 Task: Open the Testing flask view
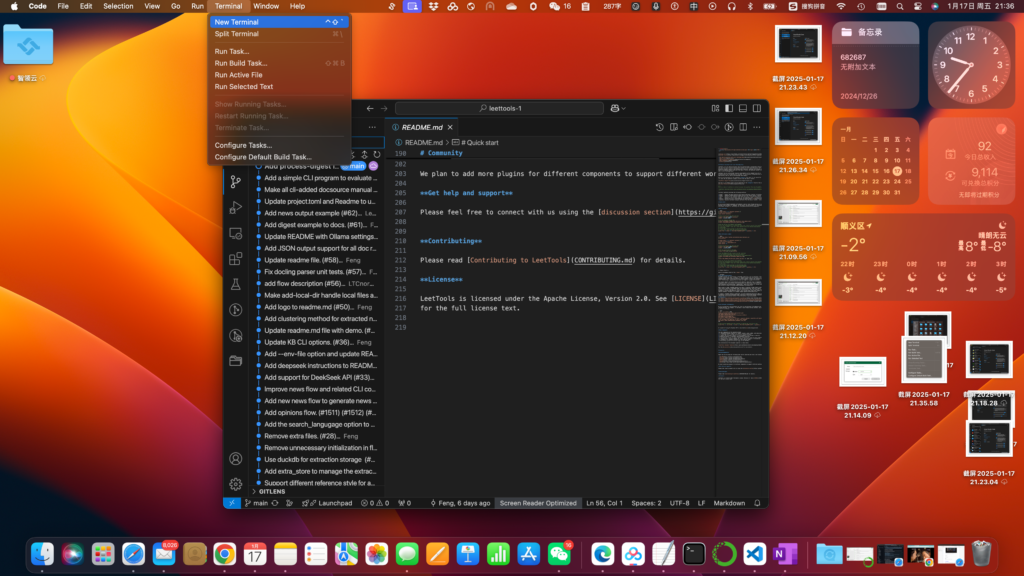click(236, 284)
